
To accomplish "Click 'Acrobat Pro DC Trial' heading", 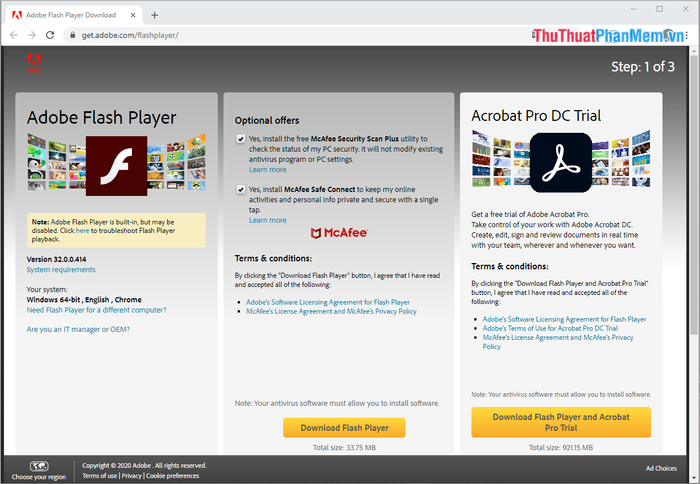I will click(536, 116).
